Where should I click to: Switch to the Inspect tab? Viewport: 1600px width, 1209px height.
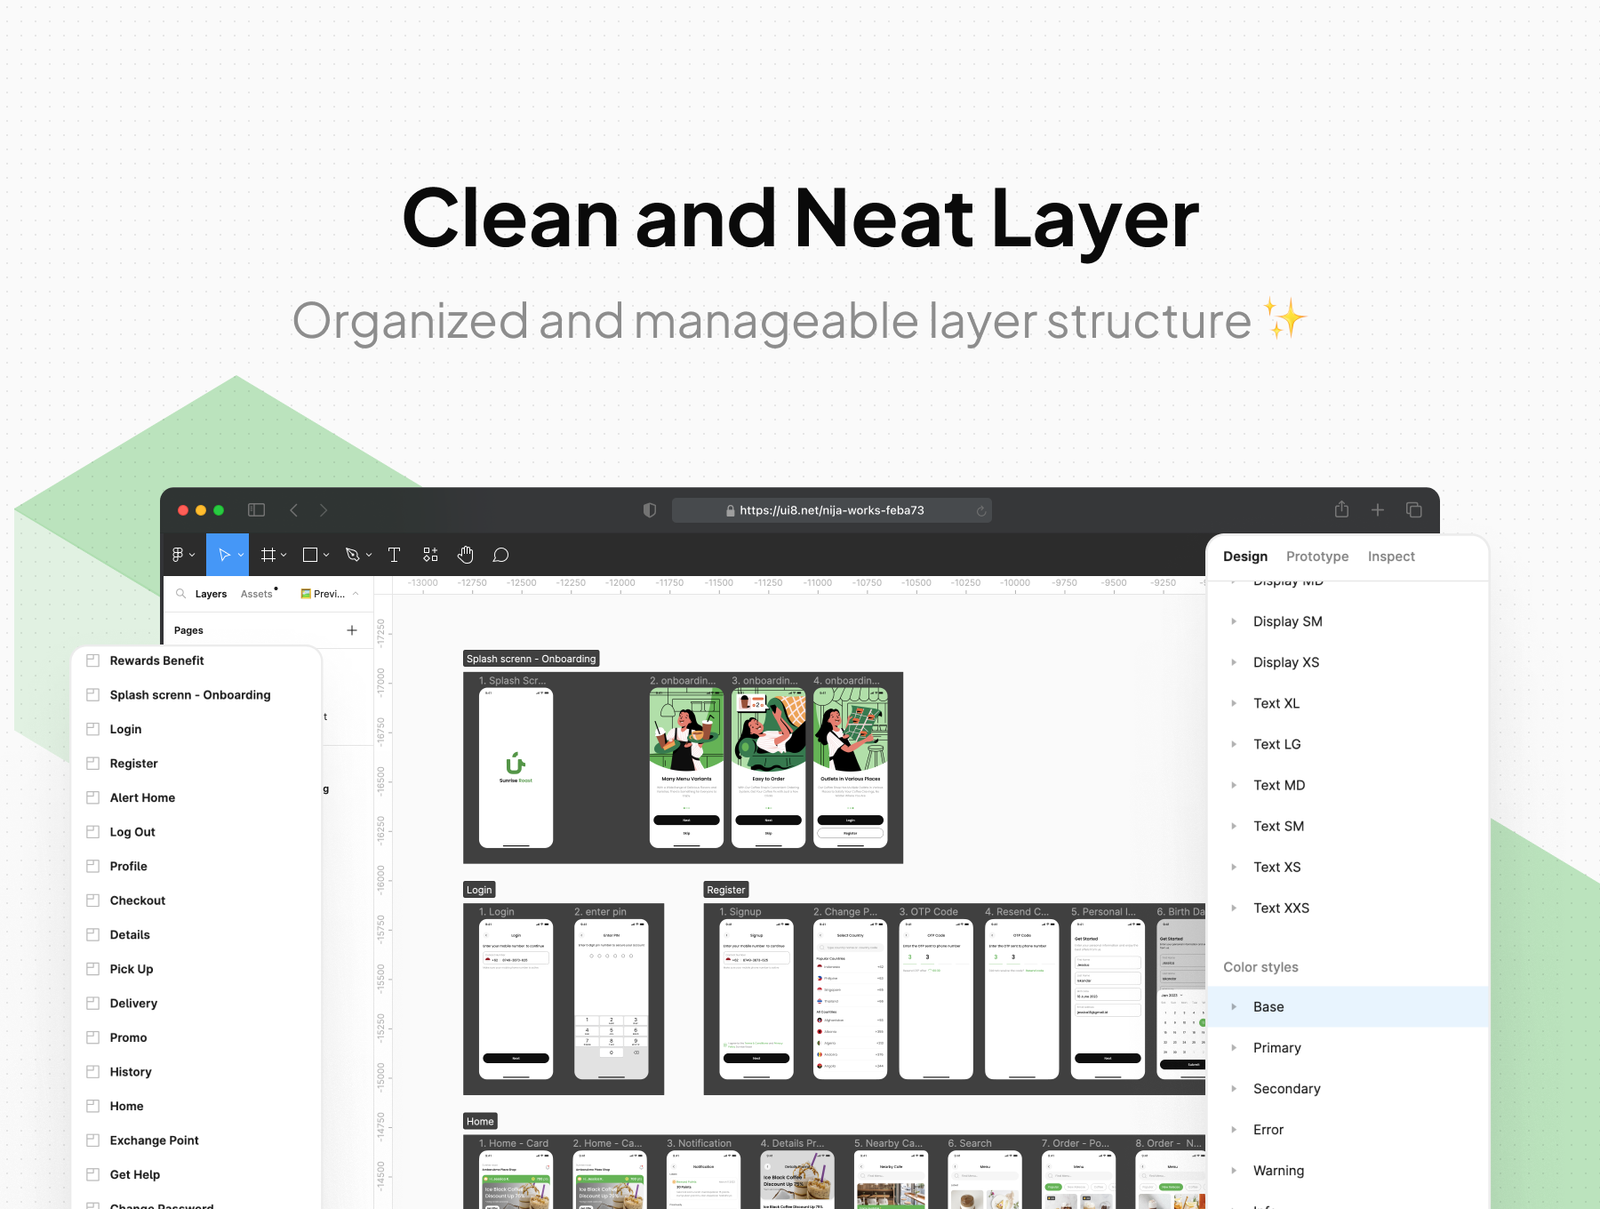[x=1391, y=557]
